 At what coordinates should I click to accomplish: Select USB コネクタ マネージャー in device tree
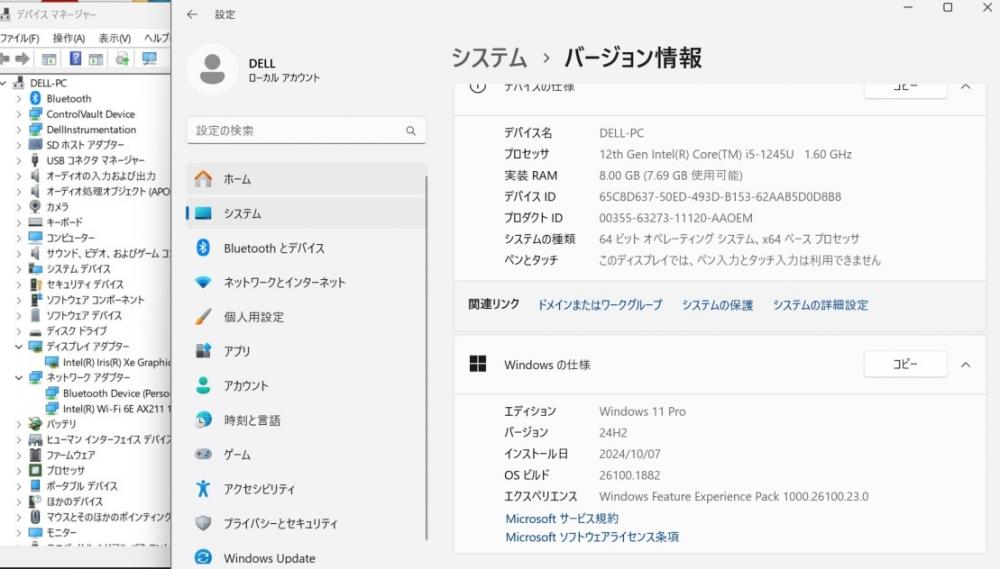[96, 160]
